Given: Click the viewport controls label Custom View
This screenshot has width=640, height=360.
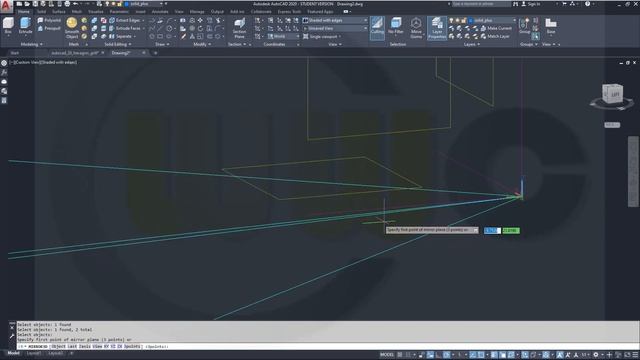Looking at the screenshot, I should pyautogui.click(x=27, y=62).
